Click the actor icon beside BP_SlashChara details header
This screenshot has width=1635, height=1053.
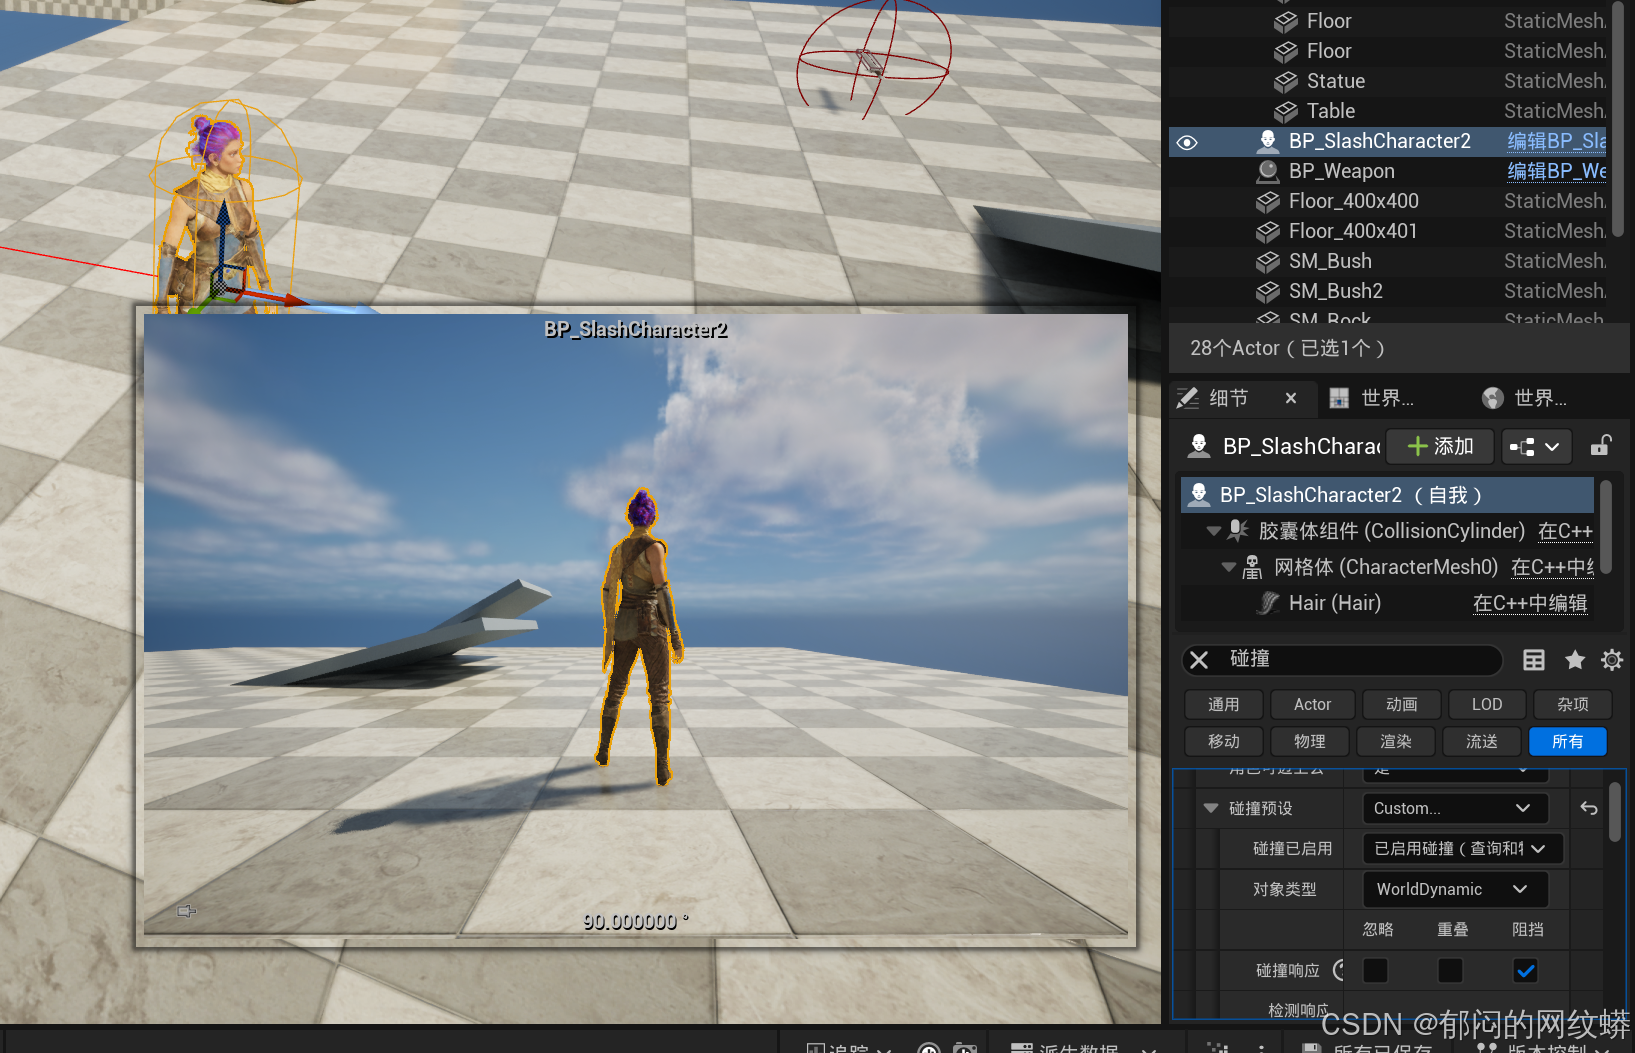click(x=1198, y=446)
